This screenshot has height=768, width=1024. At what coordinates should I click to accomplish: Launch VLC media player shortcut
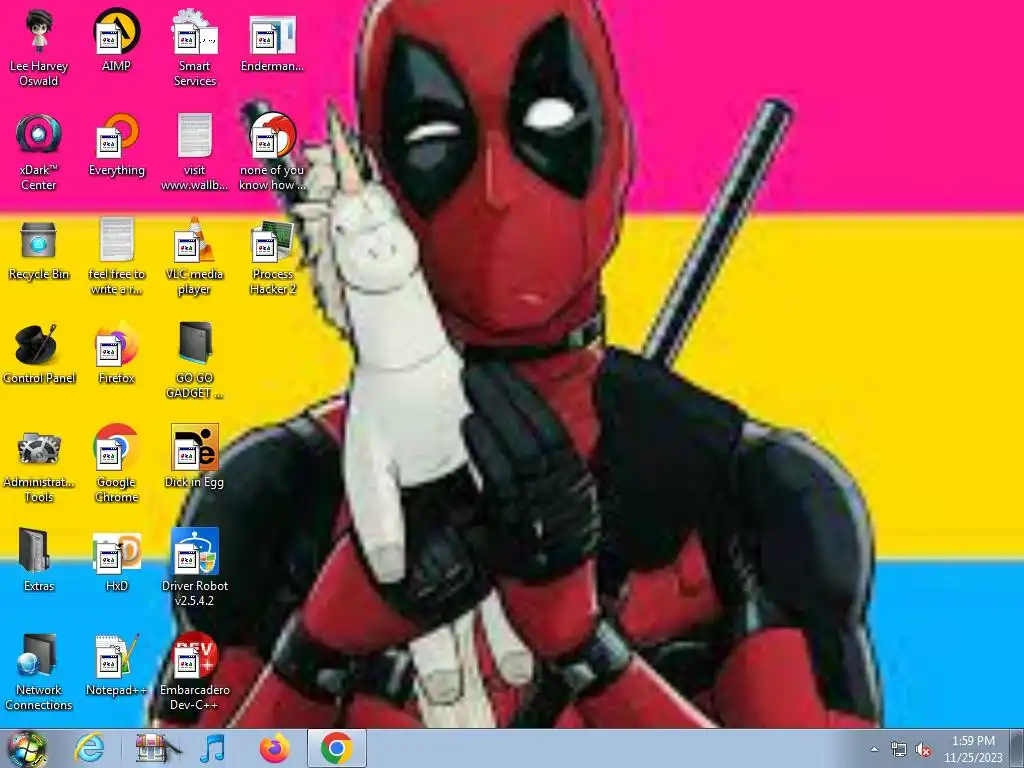(x=195, y=256)
